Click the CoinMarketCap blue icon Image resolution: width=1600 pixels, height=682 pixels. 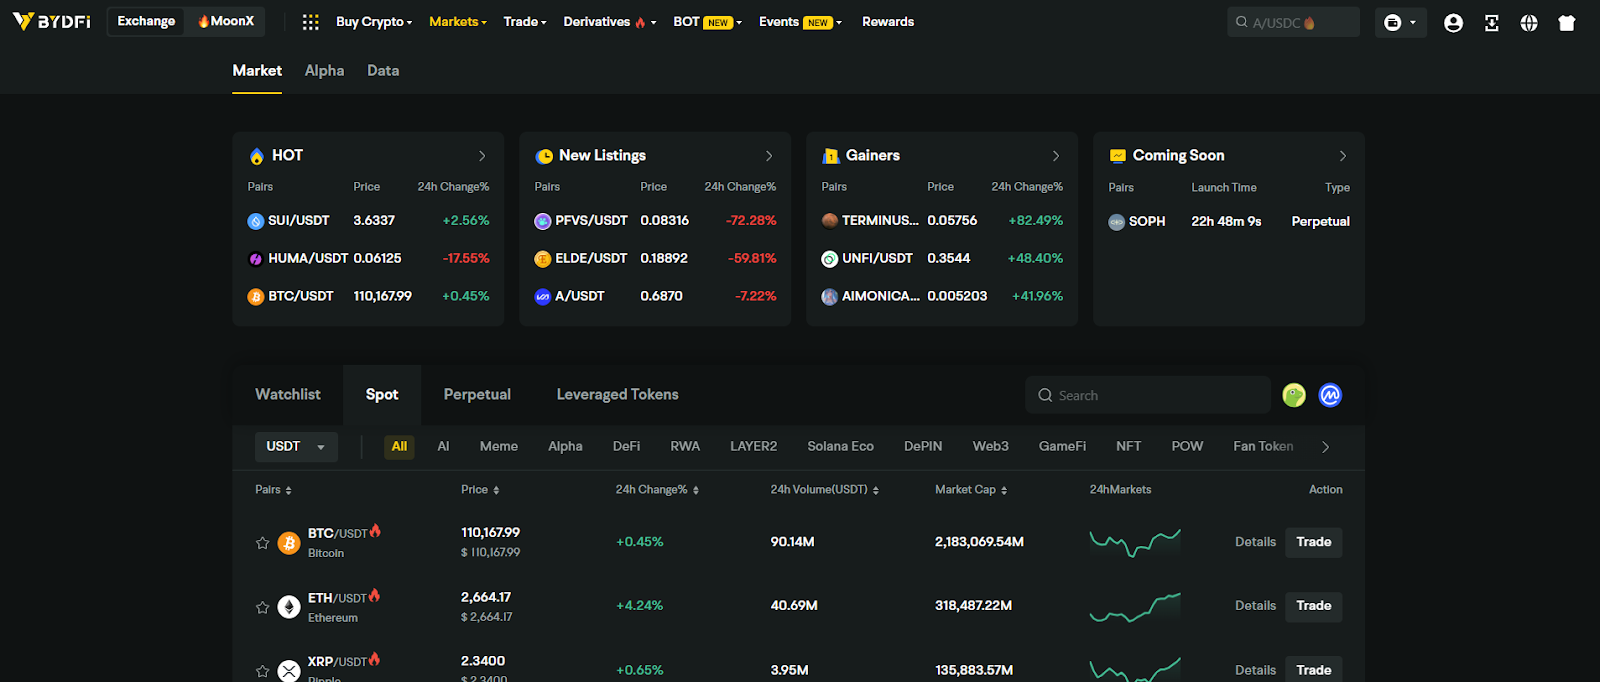(x=1330, y=395)
